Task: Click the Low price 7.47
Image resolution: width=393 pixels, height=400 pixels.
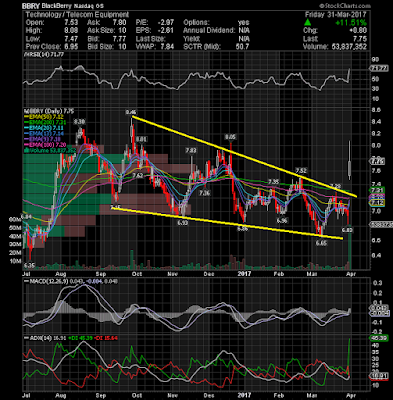Action: tap(71, 39)
